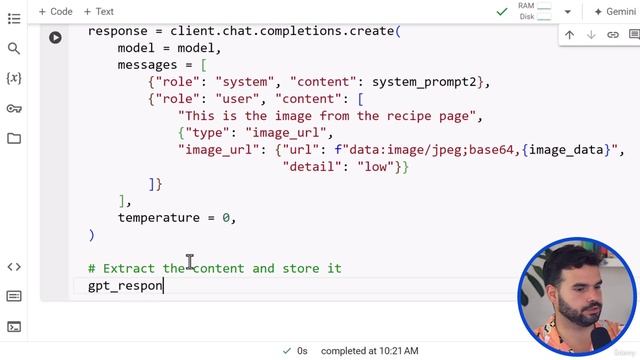Viewport: 640px width, 360px height.
Task: Click the 'This is the image from the recipe page' string
Action: pyautogui.click(x=327, y=116)
